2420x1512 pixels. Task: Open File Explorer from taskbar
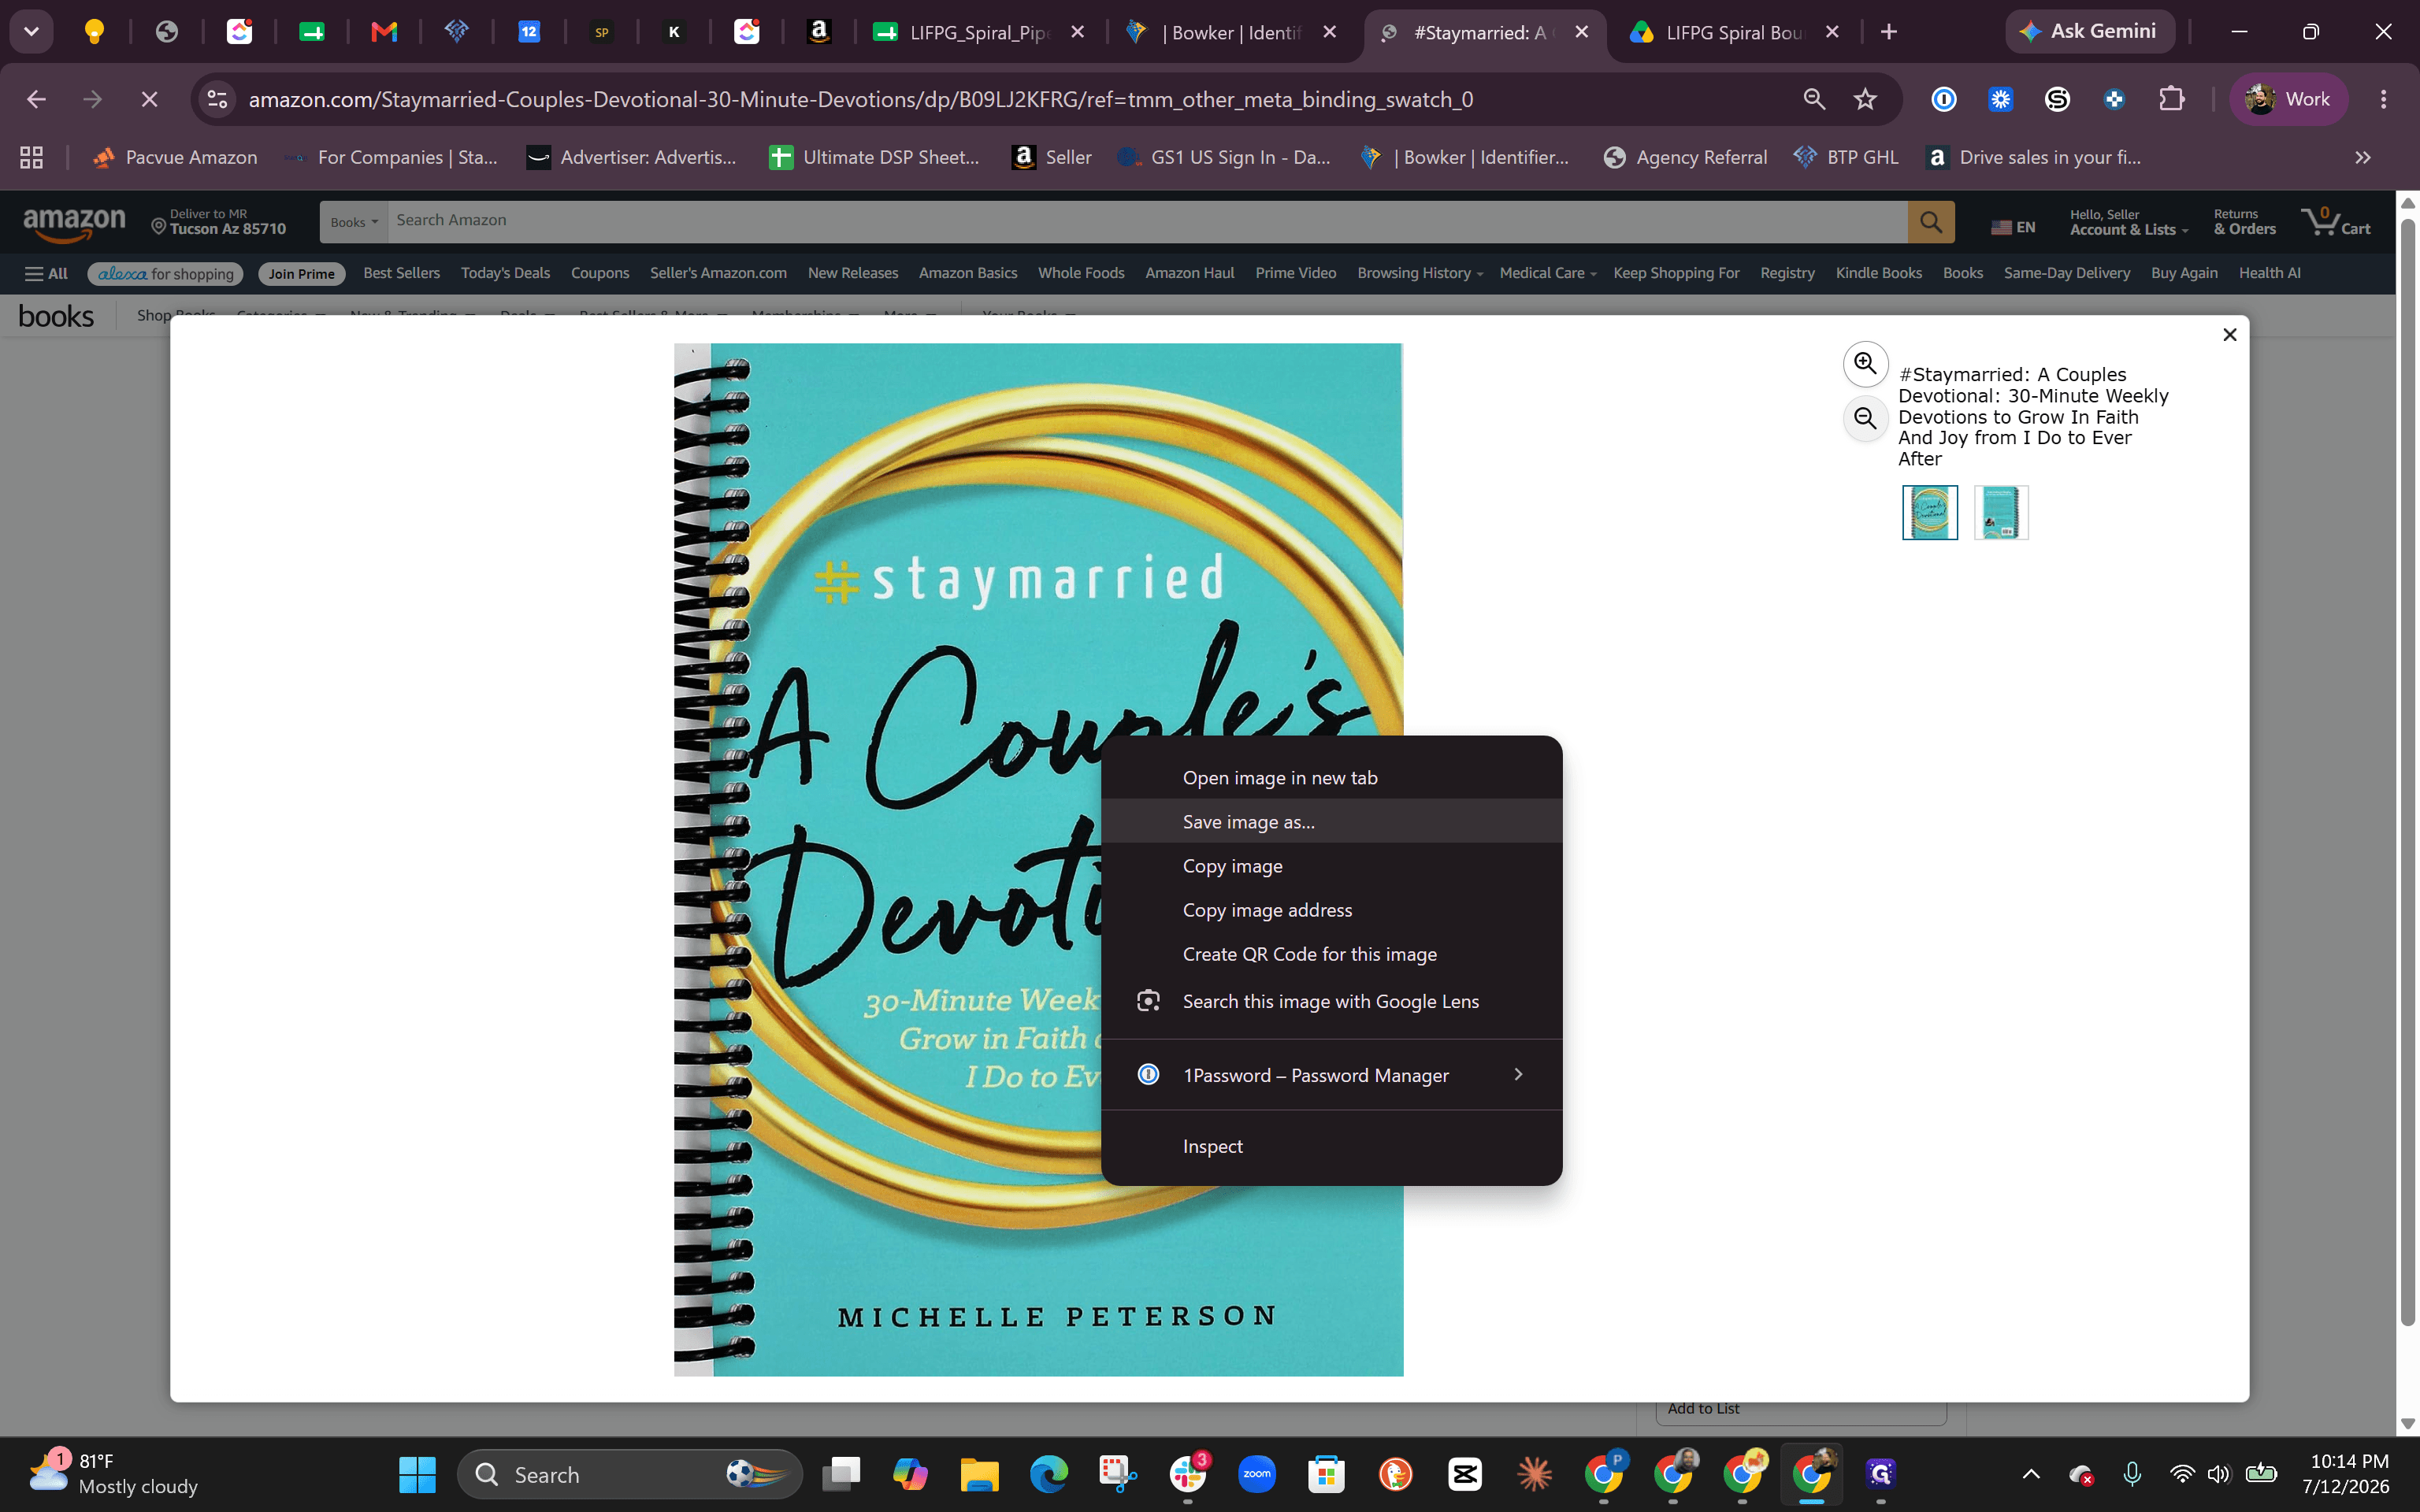[979, 1474]
